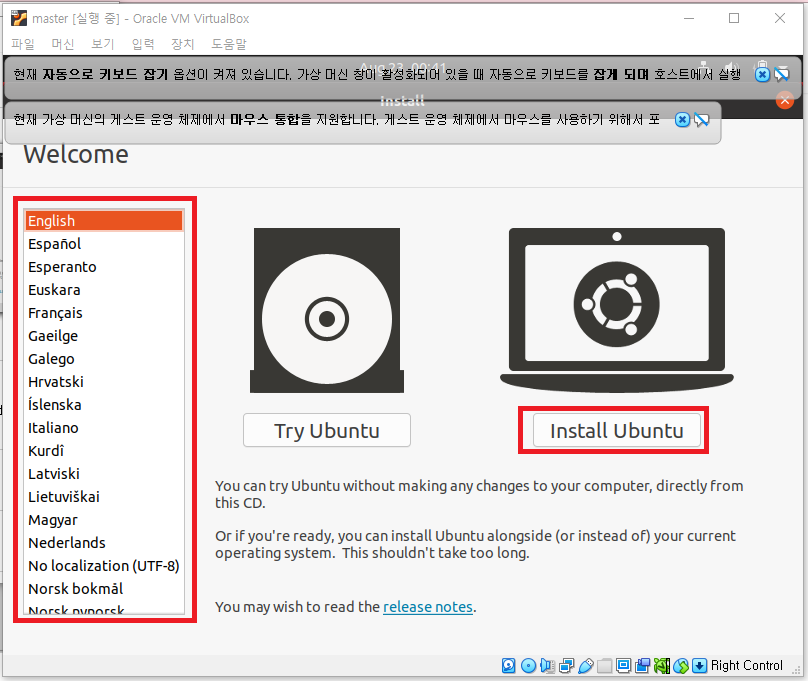
Task: Open the USB devices status bar icon
Action: tap(585, 666)
